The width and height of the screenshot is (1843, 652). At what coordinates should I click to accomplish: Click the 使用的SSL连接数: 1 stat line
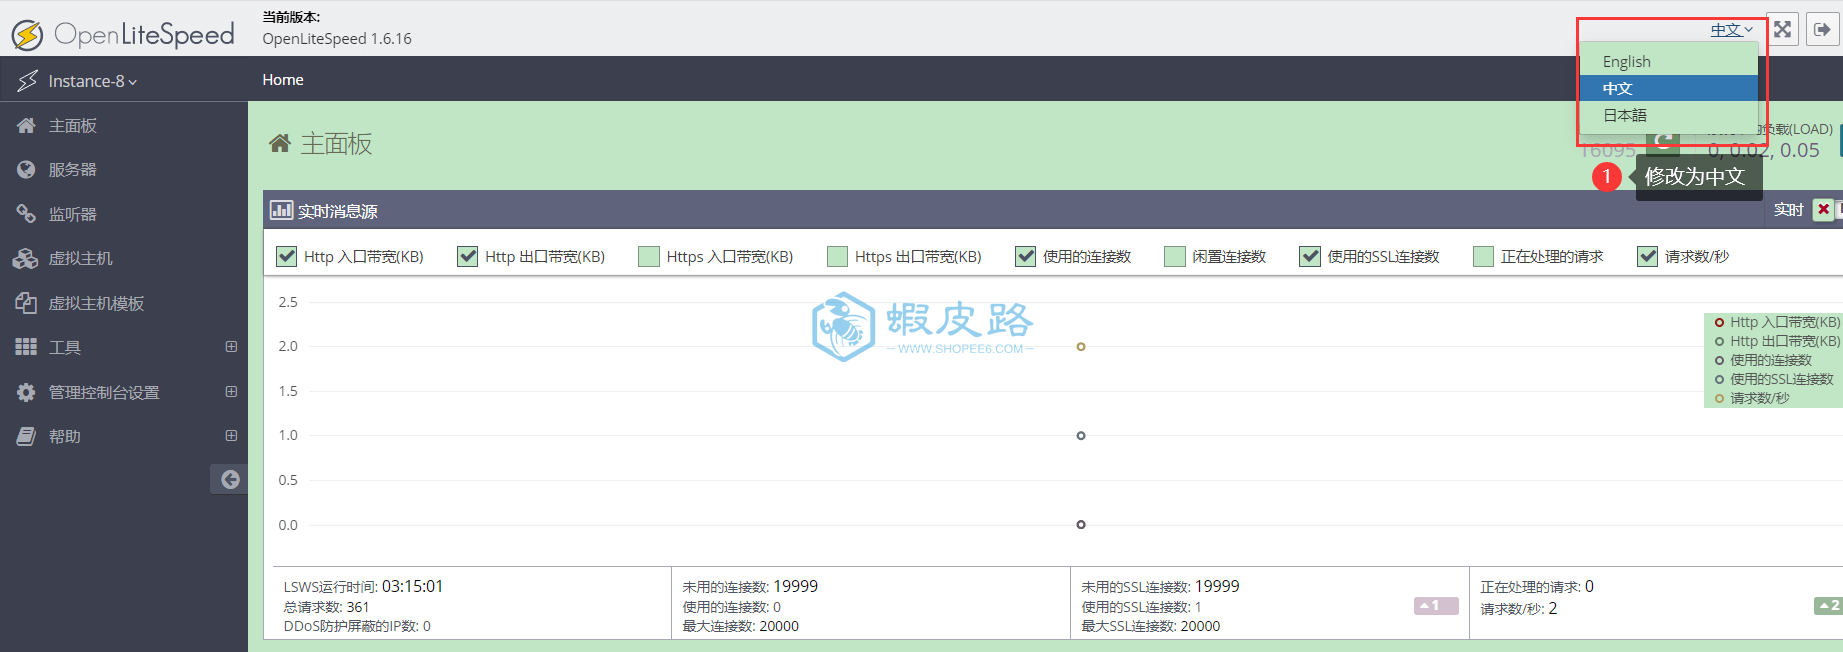[1141, 607]
